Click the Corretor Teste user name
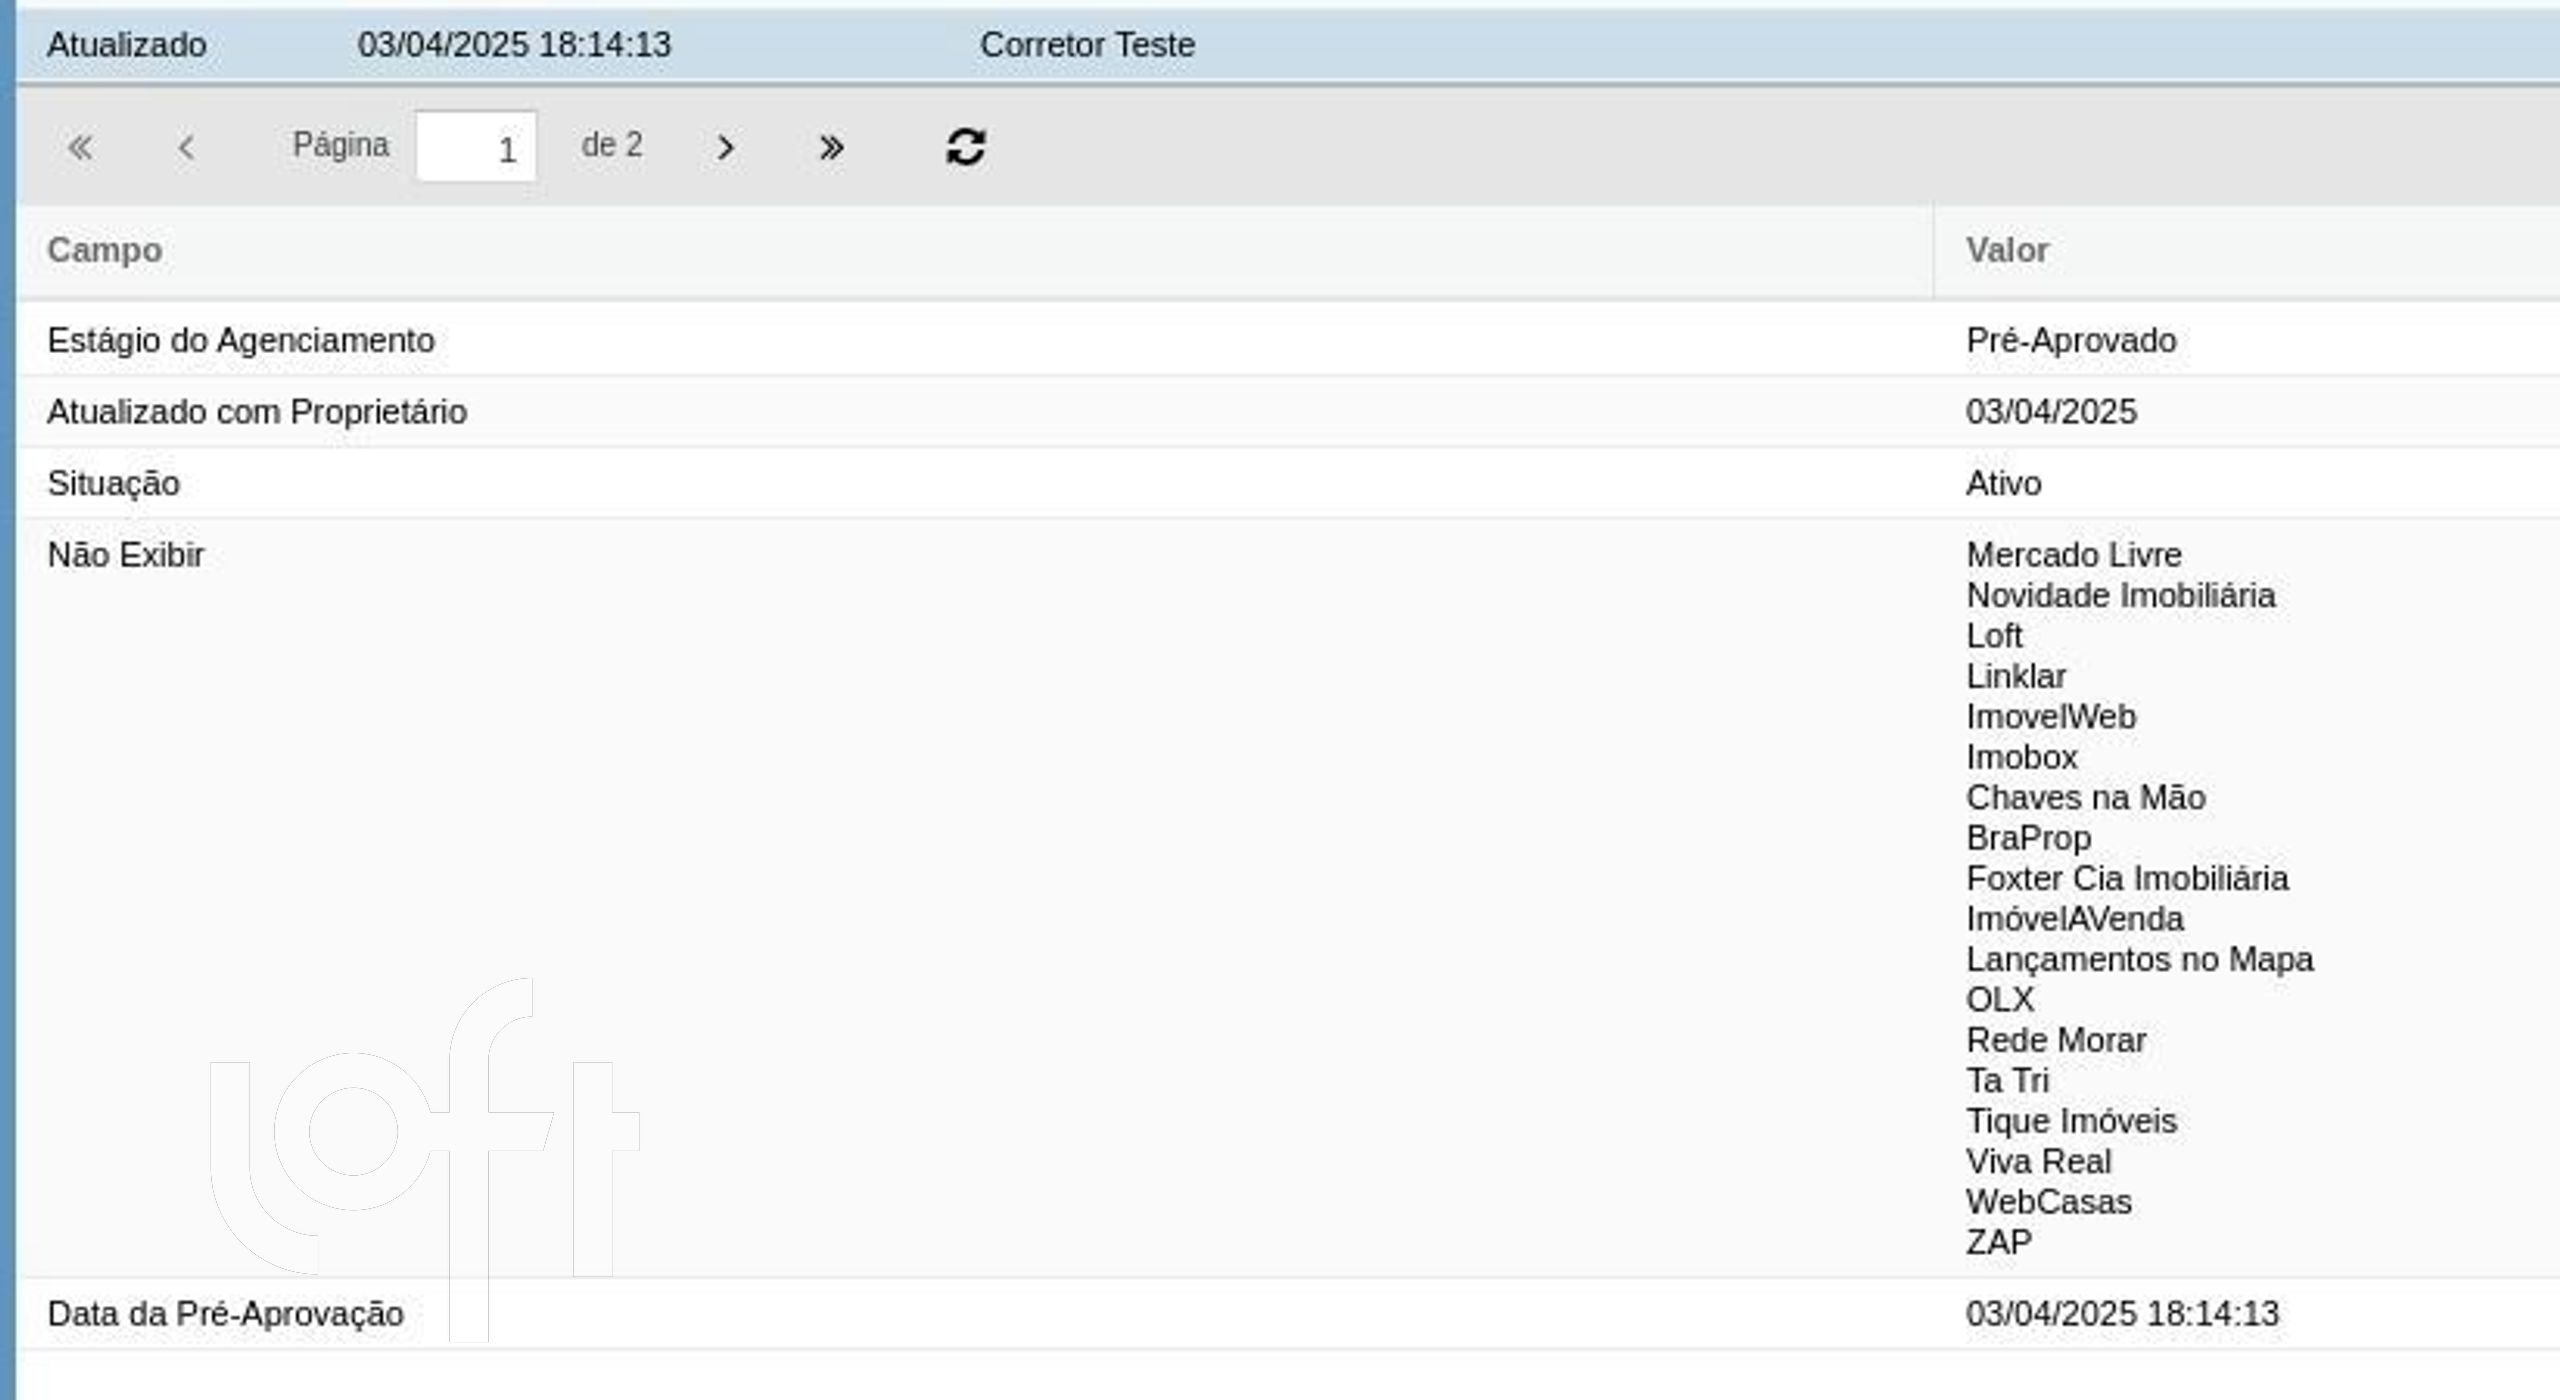This screenshot has width=2560, height=1400. pyautogui.click(x=1087, y=45)
